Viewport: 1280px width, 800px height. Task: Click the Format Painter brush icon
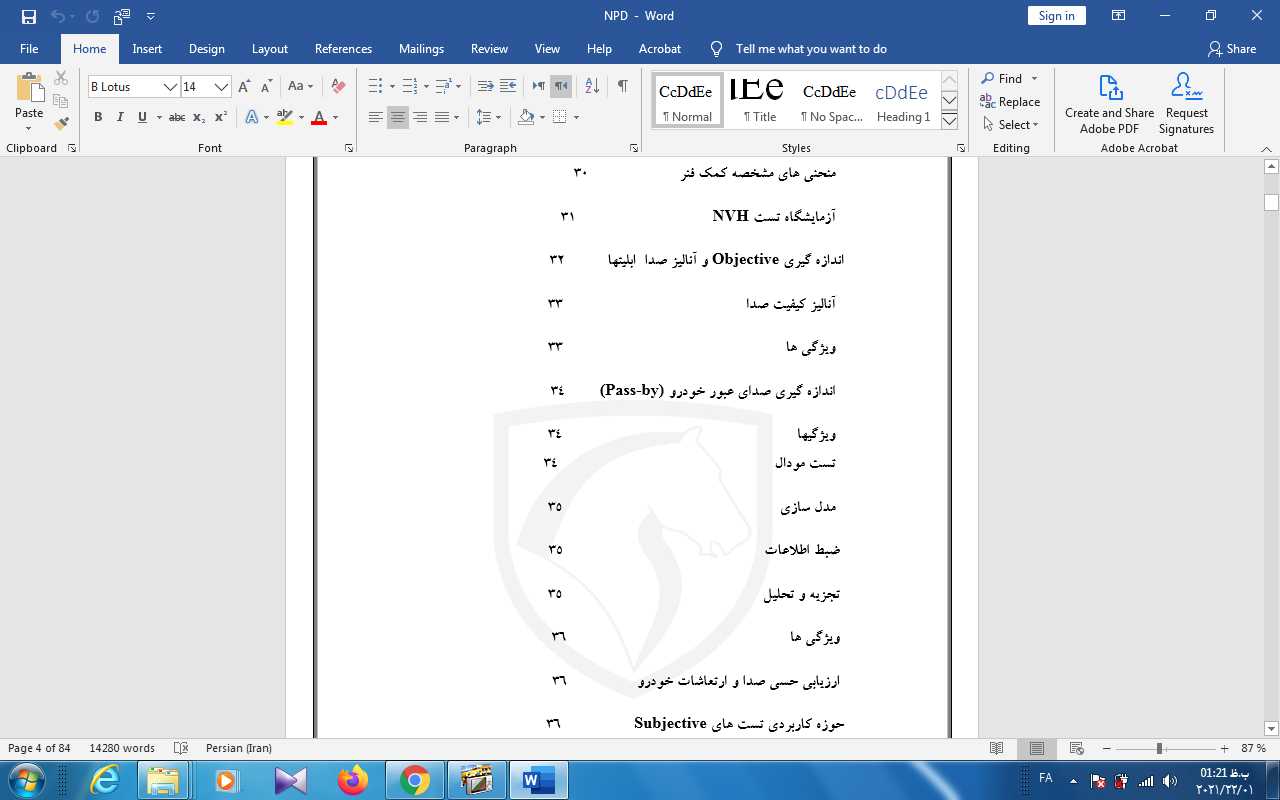click(x=61, y=124)
